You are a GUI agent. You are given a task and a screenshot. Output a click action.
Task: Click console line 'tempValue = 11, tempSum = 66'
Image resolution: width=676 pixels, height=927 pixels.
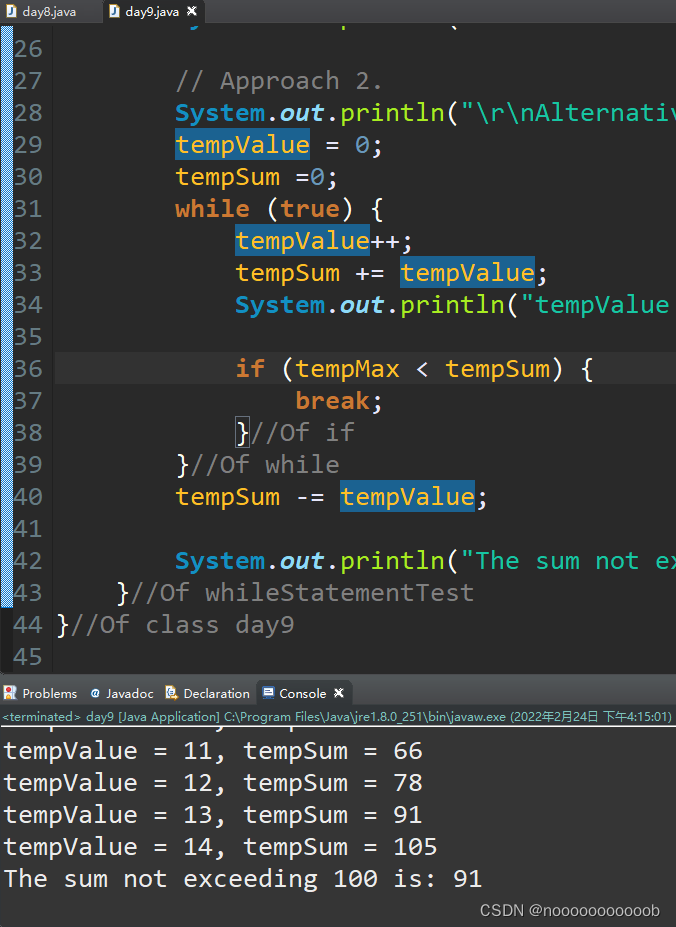tap(213, 751)
